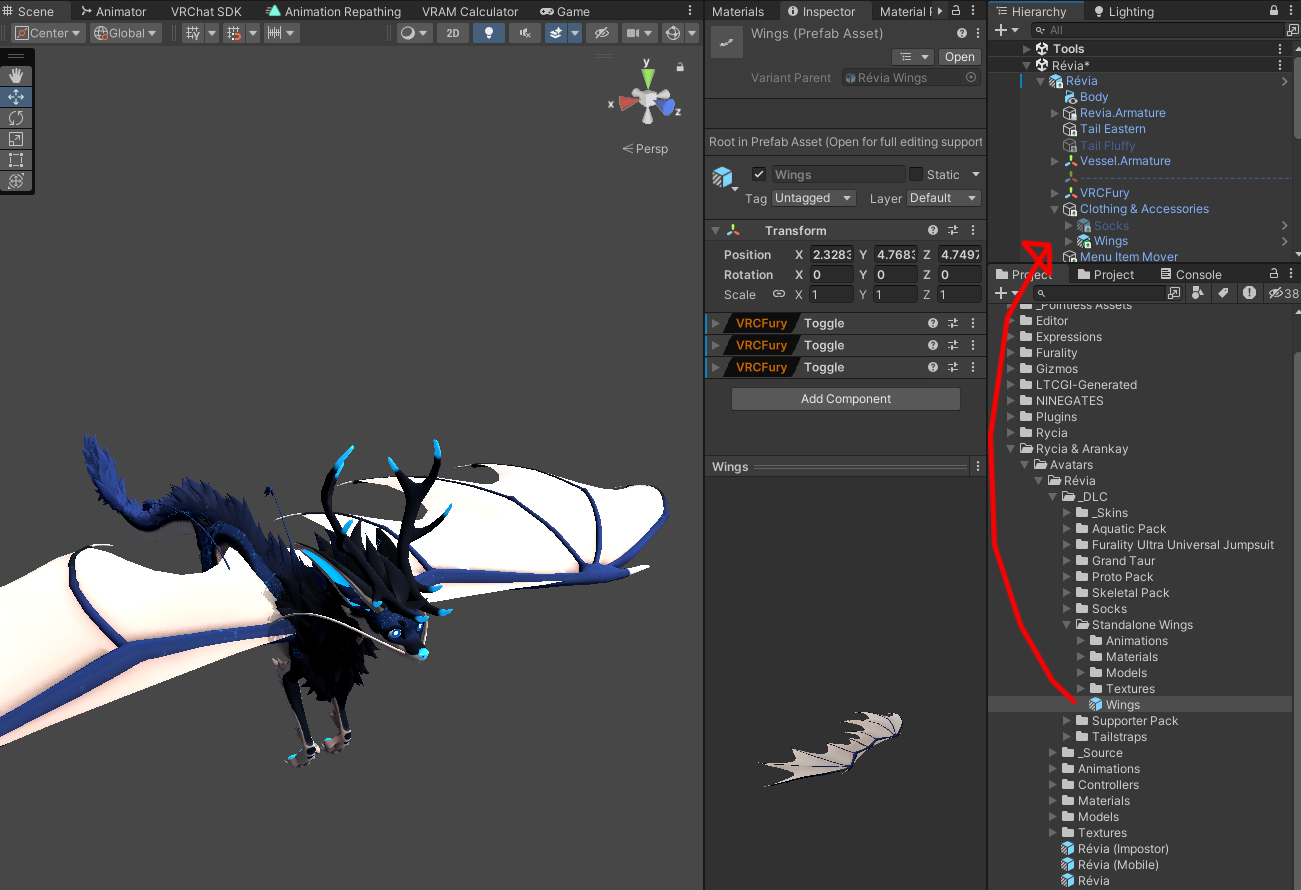Expand the first VRCFury Toggle component
1301x890 pixels.
(x=715, y=323)
